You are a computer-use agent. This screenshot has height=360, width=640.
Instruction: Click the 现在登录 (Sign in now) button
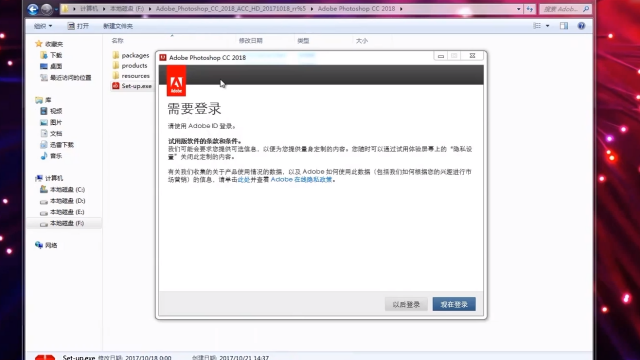coord(454,304)
